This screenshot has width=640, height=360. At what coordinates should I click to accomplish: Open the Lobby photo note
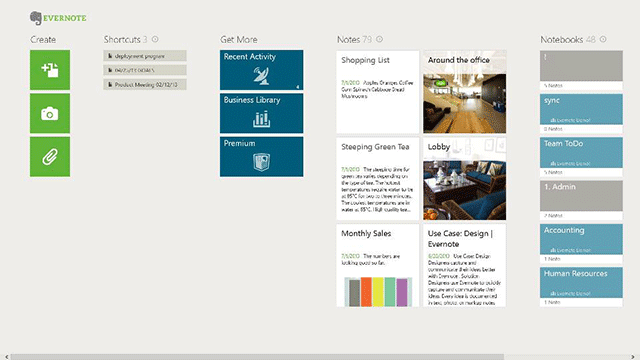coord(464,179)
